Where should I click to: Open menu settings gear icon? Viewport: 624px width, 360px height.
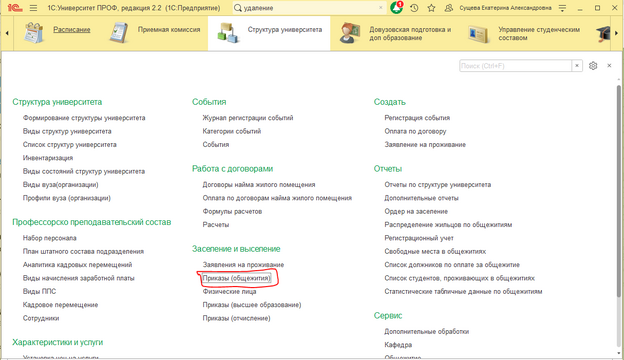pos(593,66)
